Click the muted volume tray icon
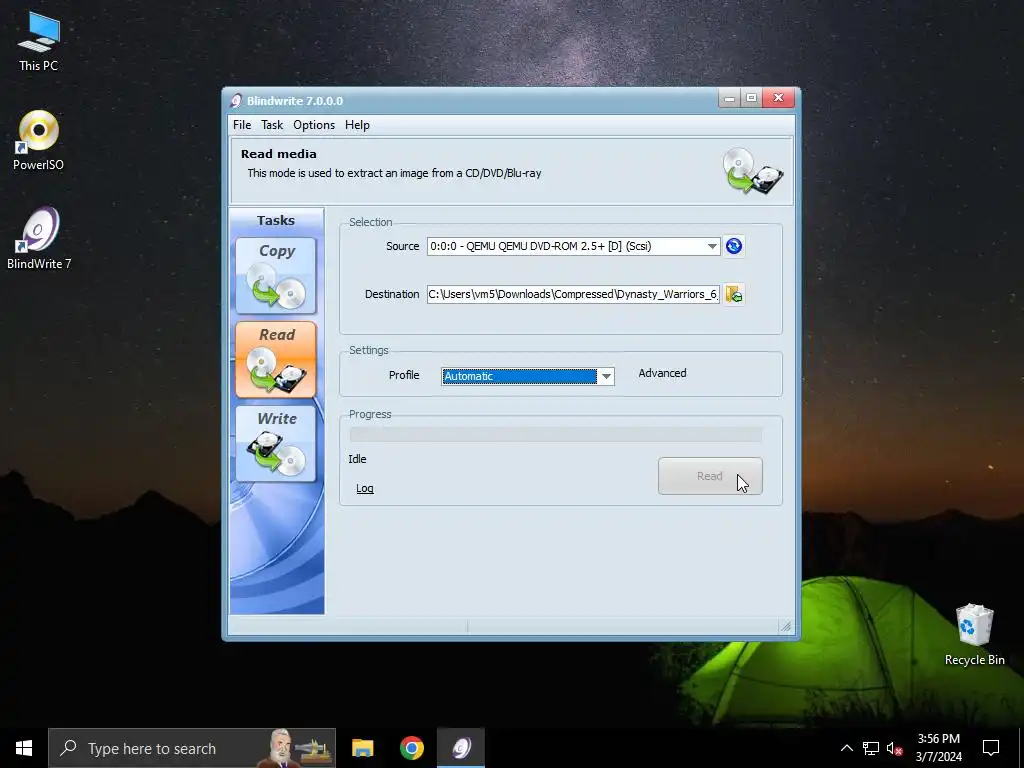Viewport: 1024px width, 768px height. pos(894,748)
